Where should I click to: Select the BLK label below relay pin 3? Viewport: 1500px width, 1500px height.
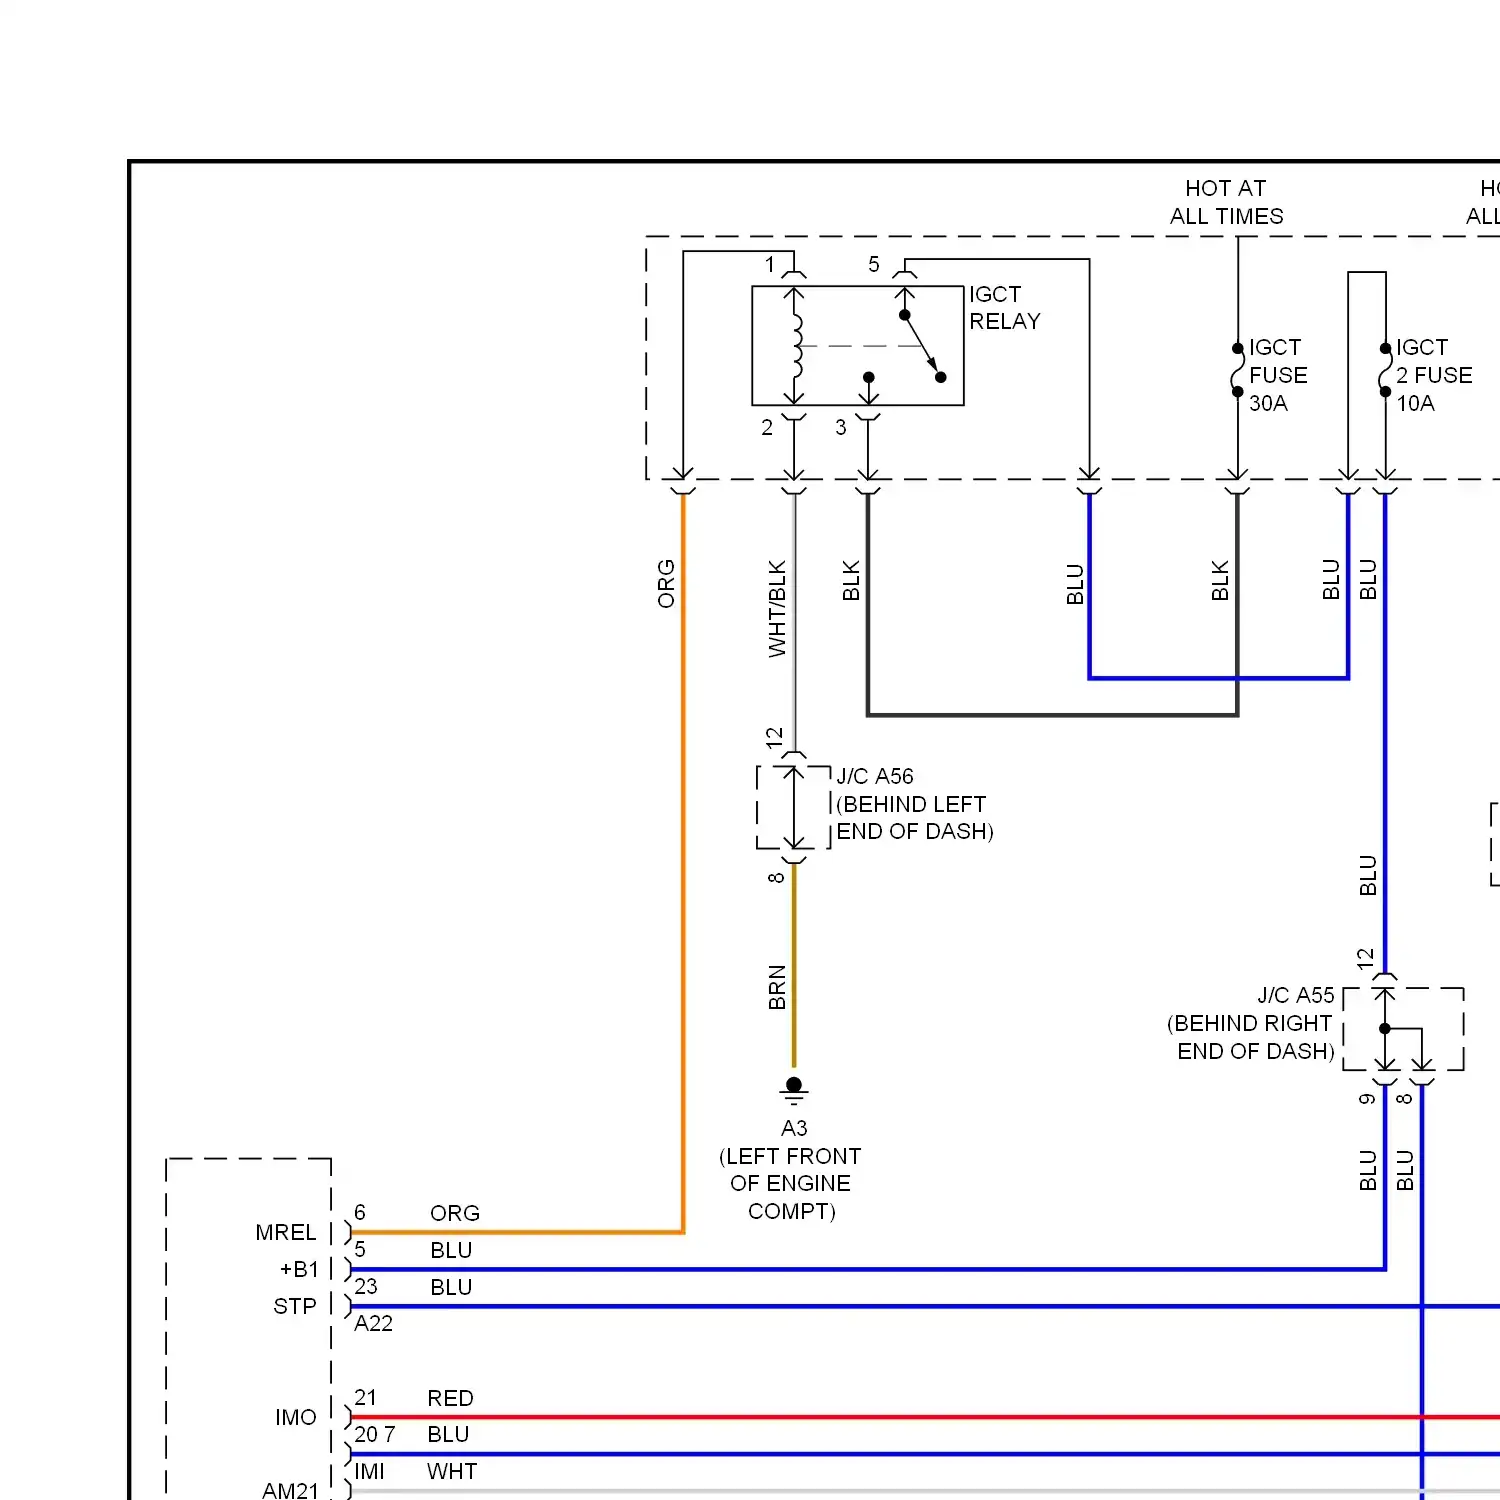coord(851,581)
